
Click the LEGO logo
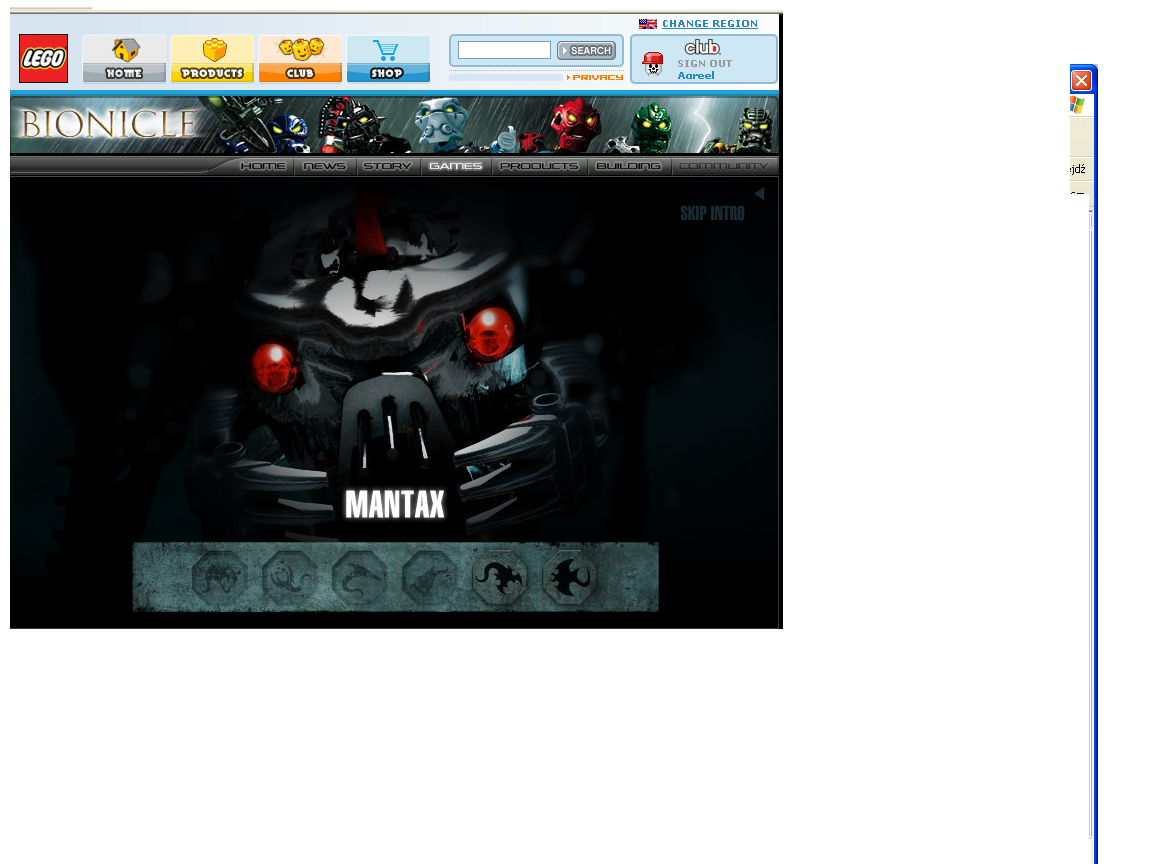43,58
